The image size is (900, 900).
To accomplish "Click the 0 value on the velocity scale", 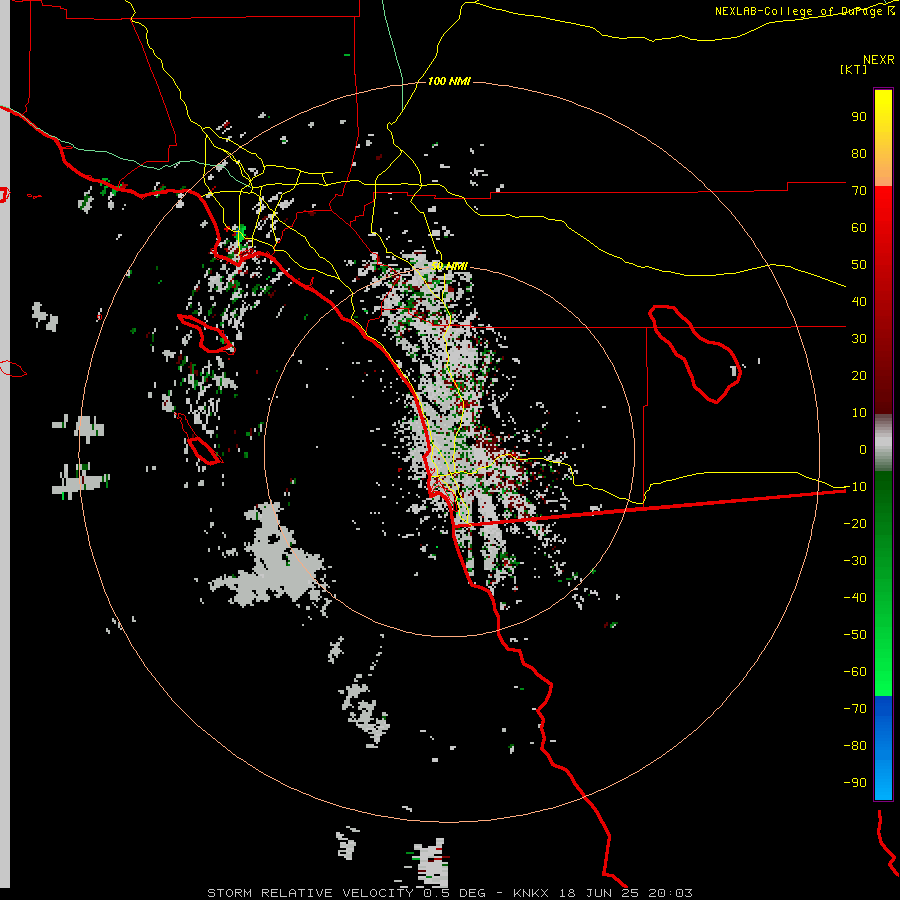I will [863, 450].
